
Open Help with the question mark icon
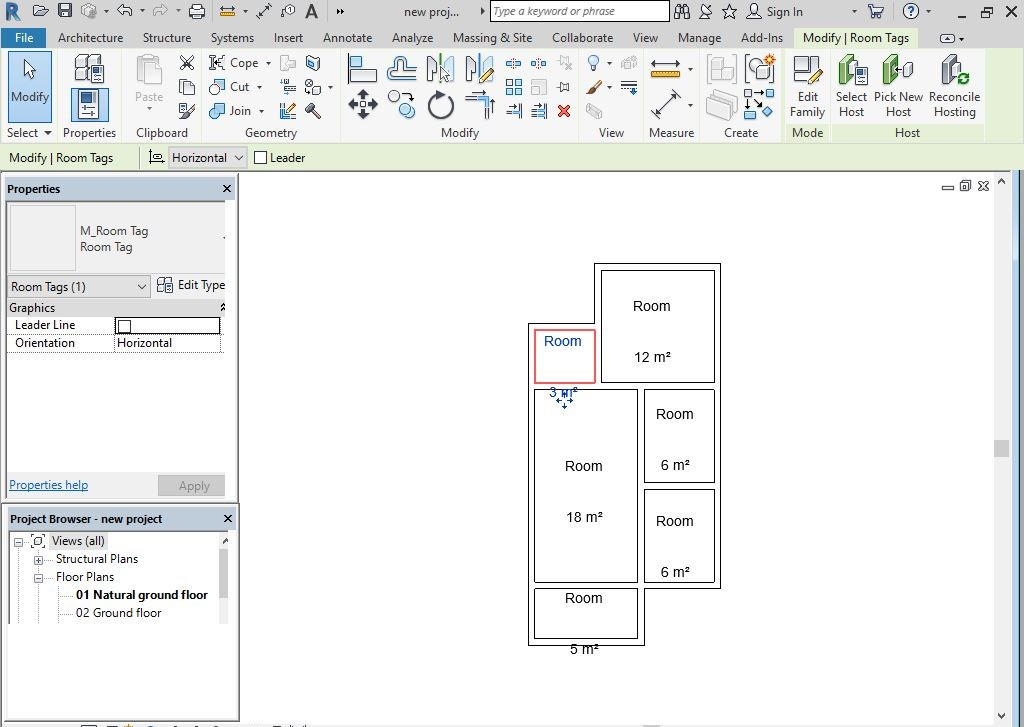[910, 11]
